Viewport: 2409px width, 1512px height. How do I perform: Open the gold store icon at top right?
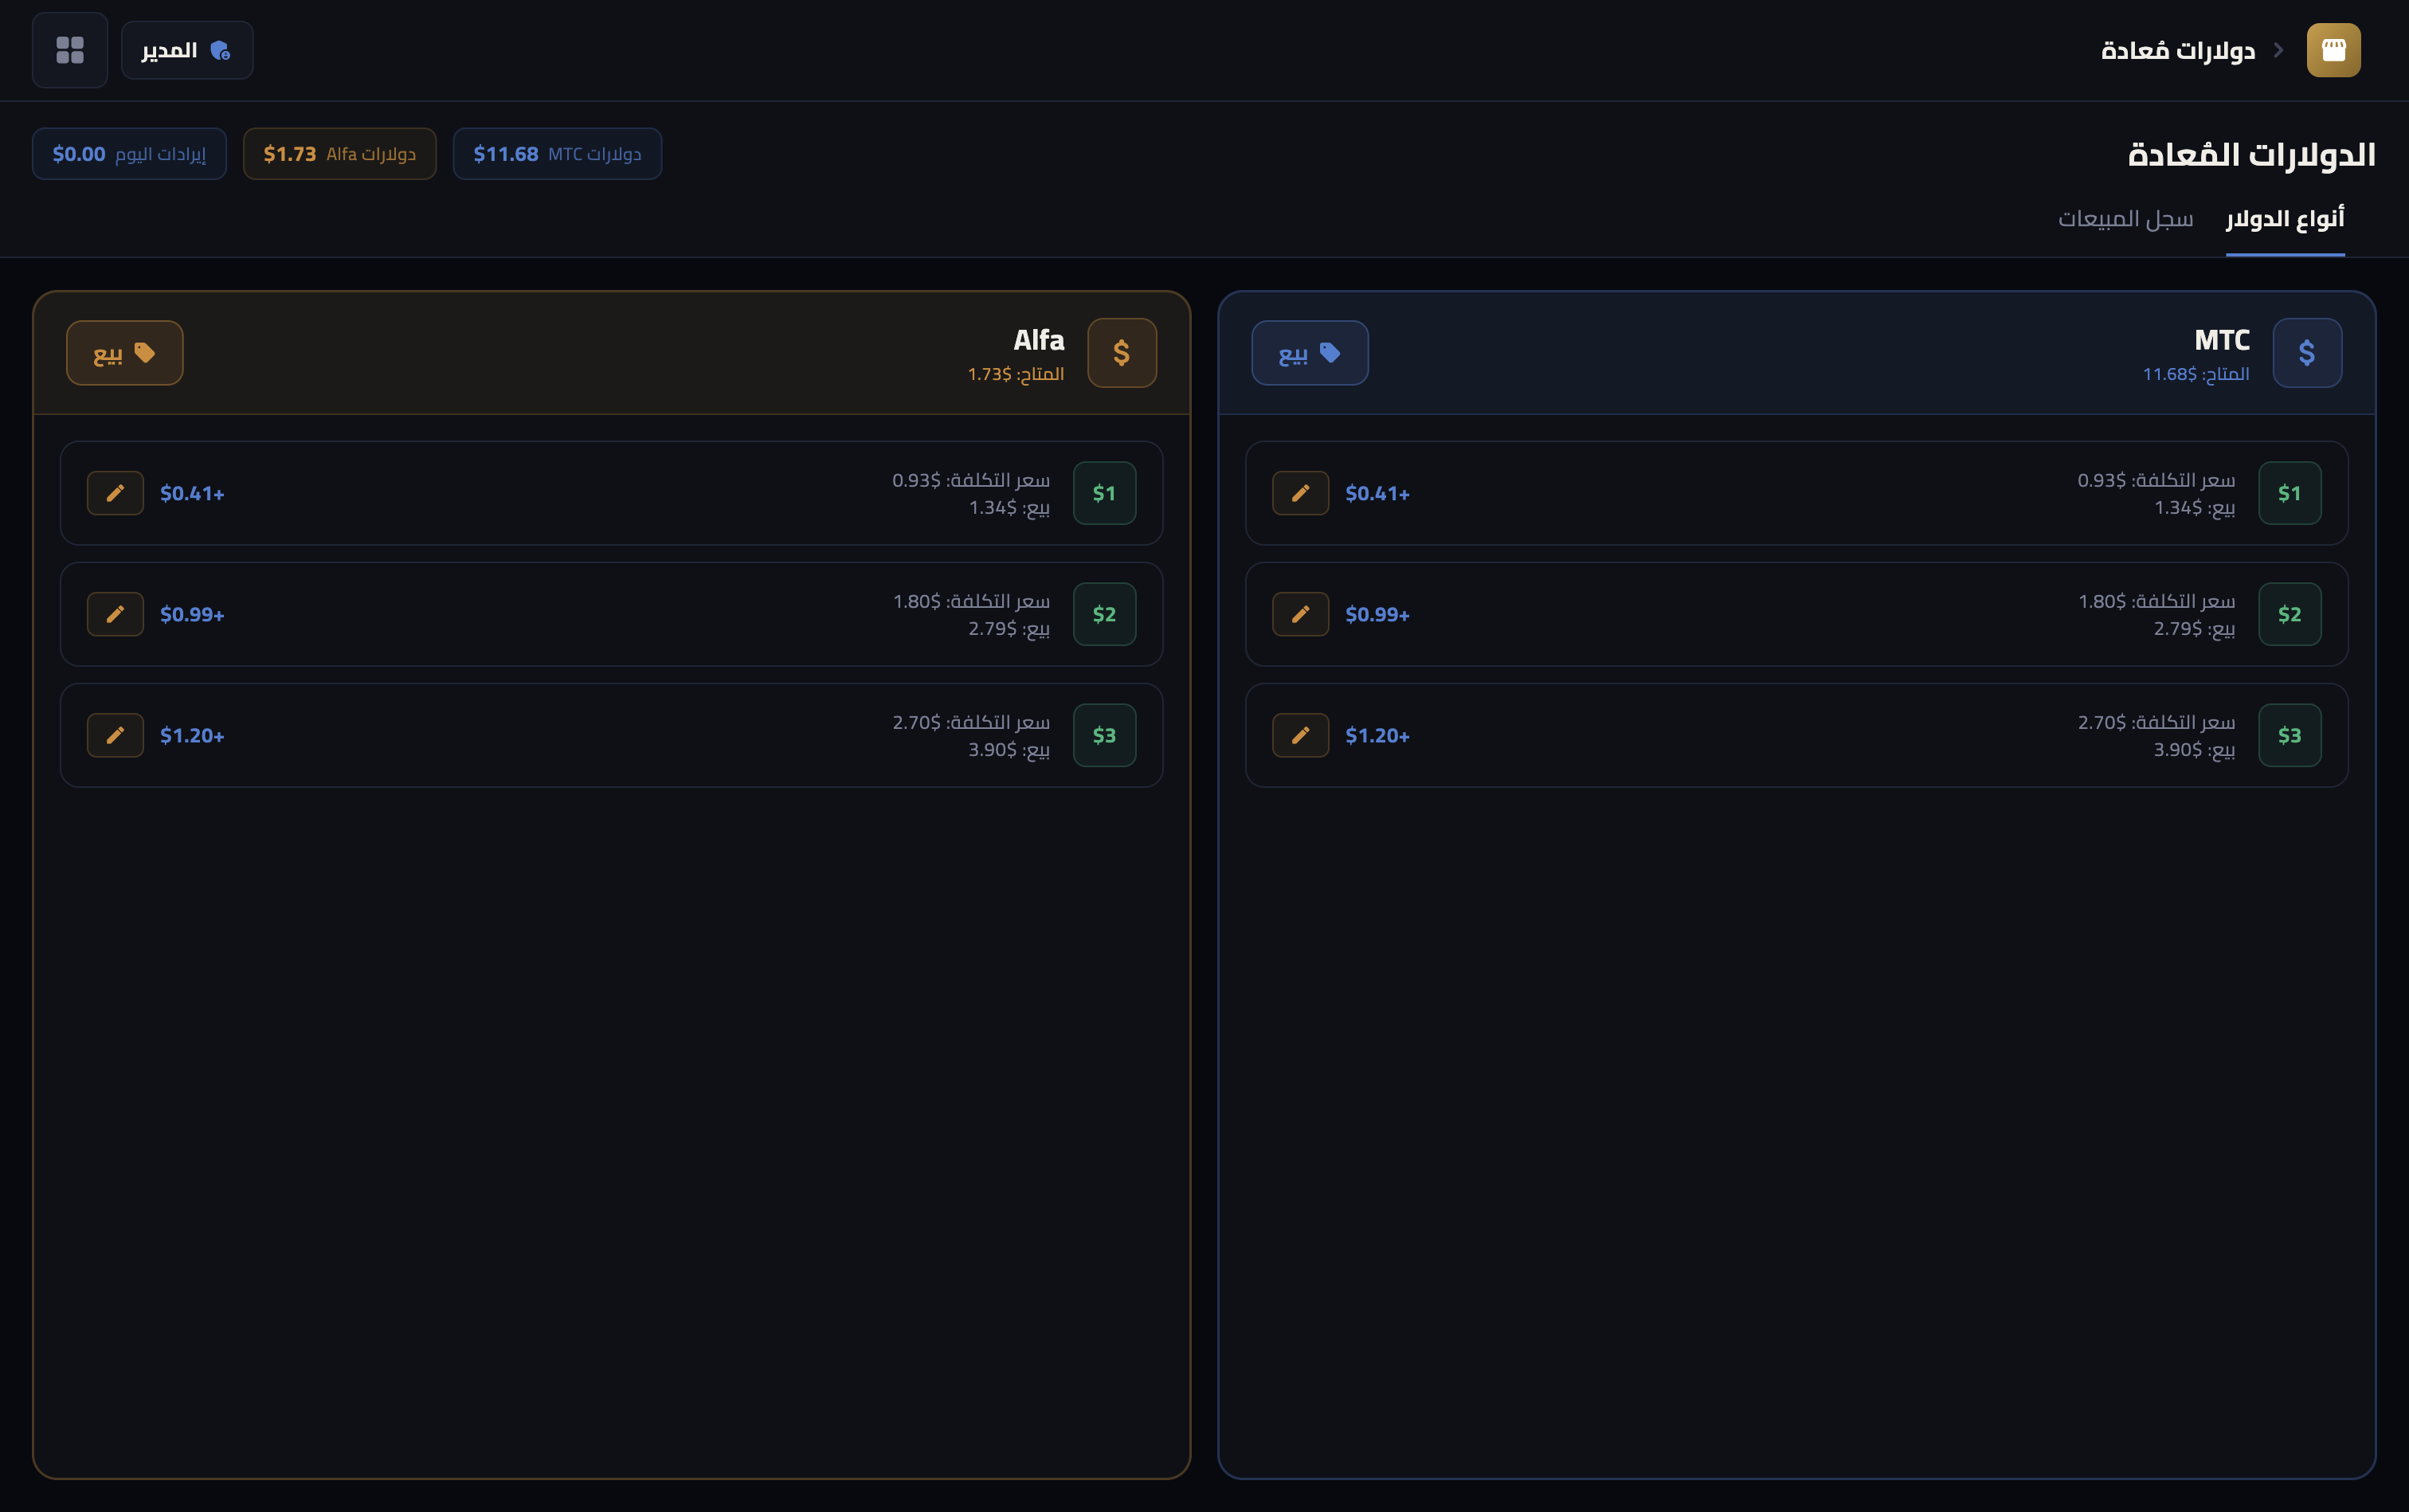(2333, 50)
